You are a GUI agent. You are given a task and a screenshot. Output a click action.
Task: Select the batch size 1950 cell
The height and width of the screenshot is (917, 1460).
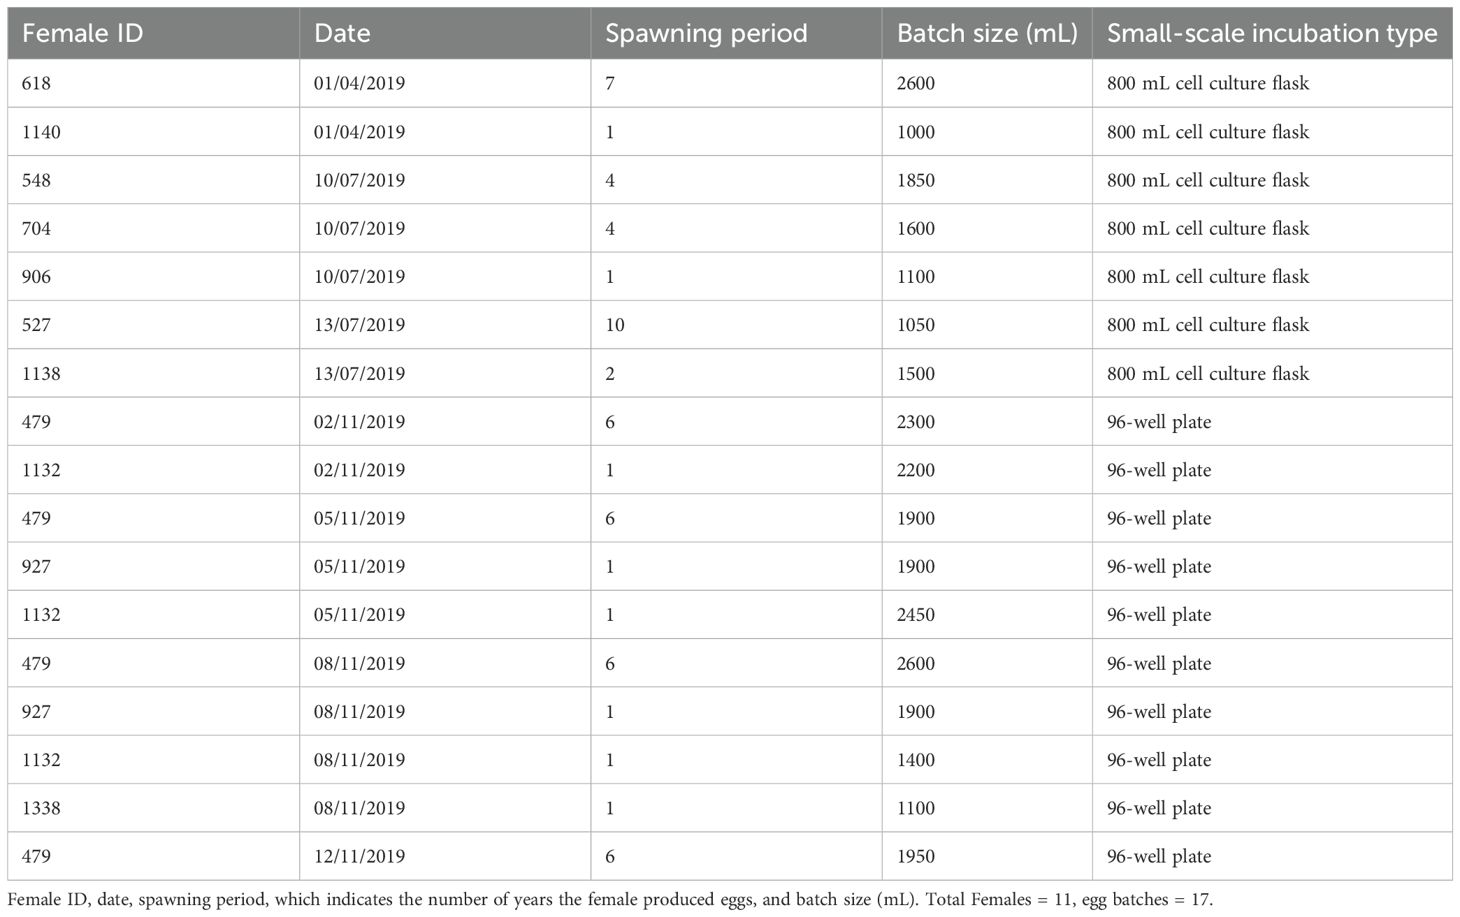pyautogui.click(x=915, y=857)
